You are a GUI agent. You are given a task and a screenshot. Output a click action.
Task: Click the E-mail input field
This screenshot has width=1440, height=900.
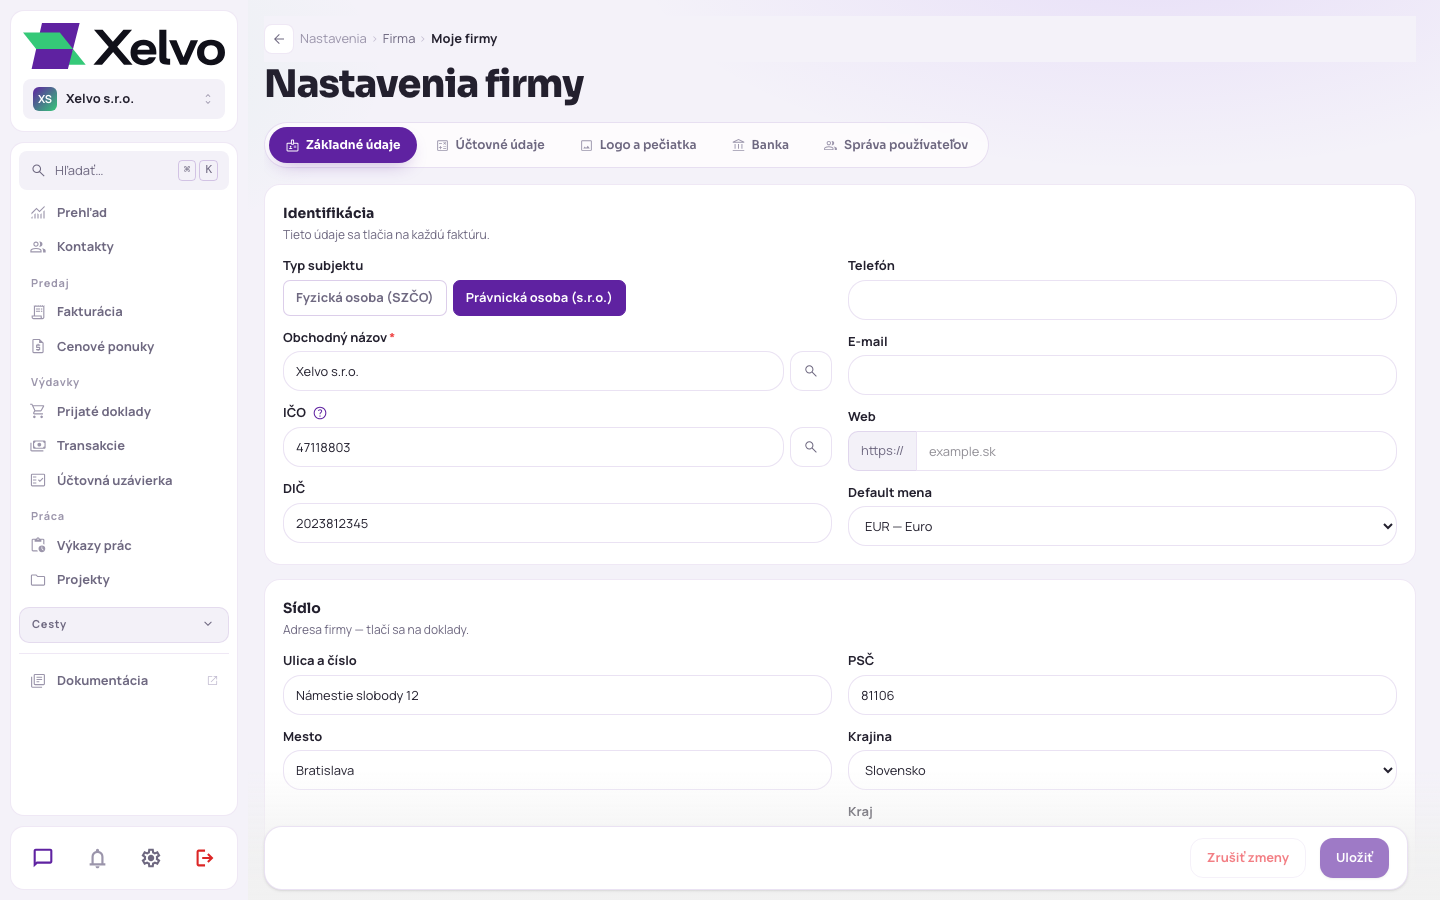coord(1122,375)
